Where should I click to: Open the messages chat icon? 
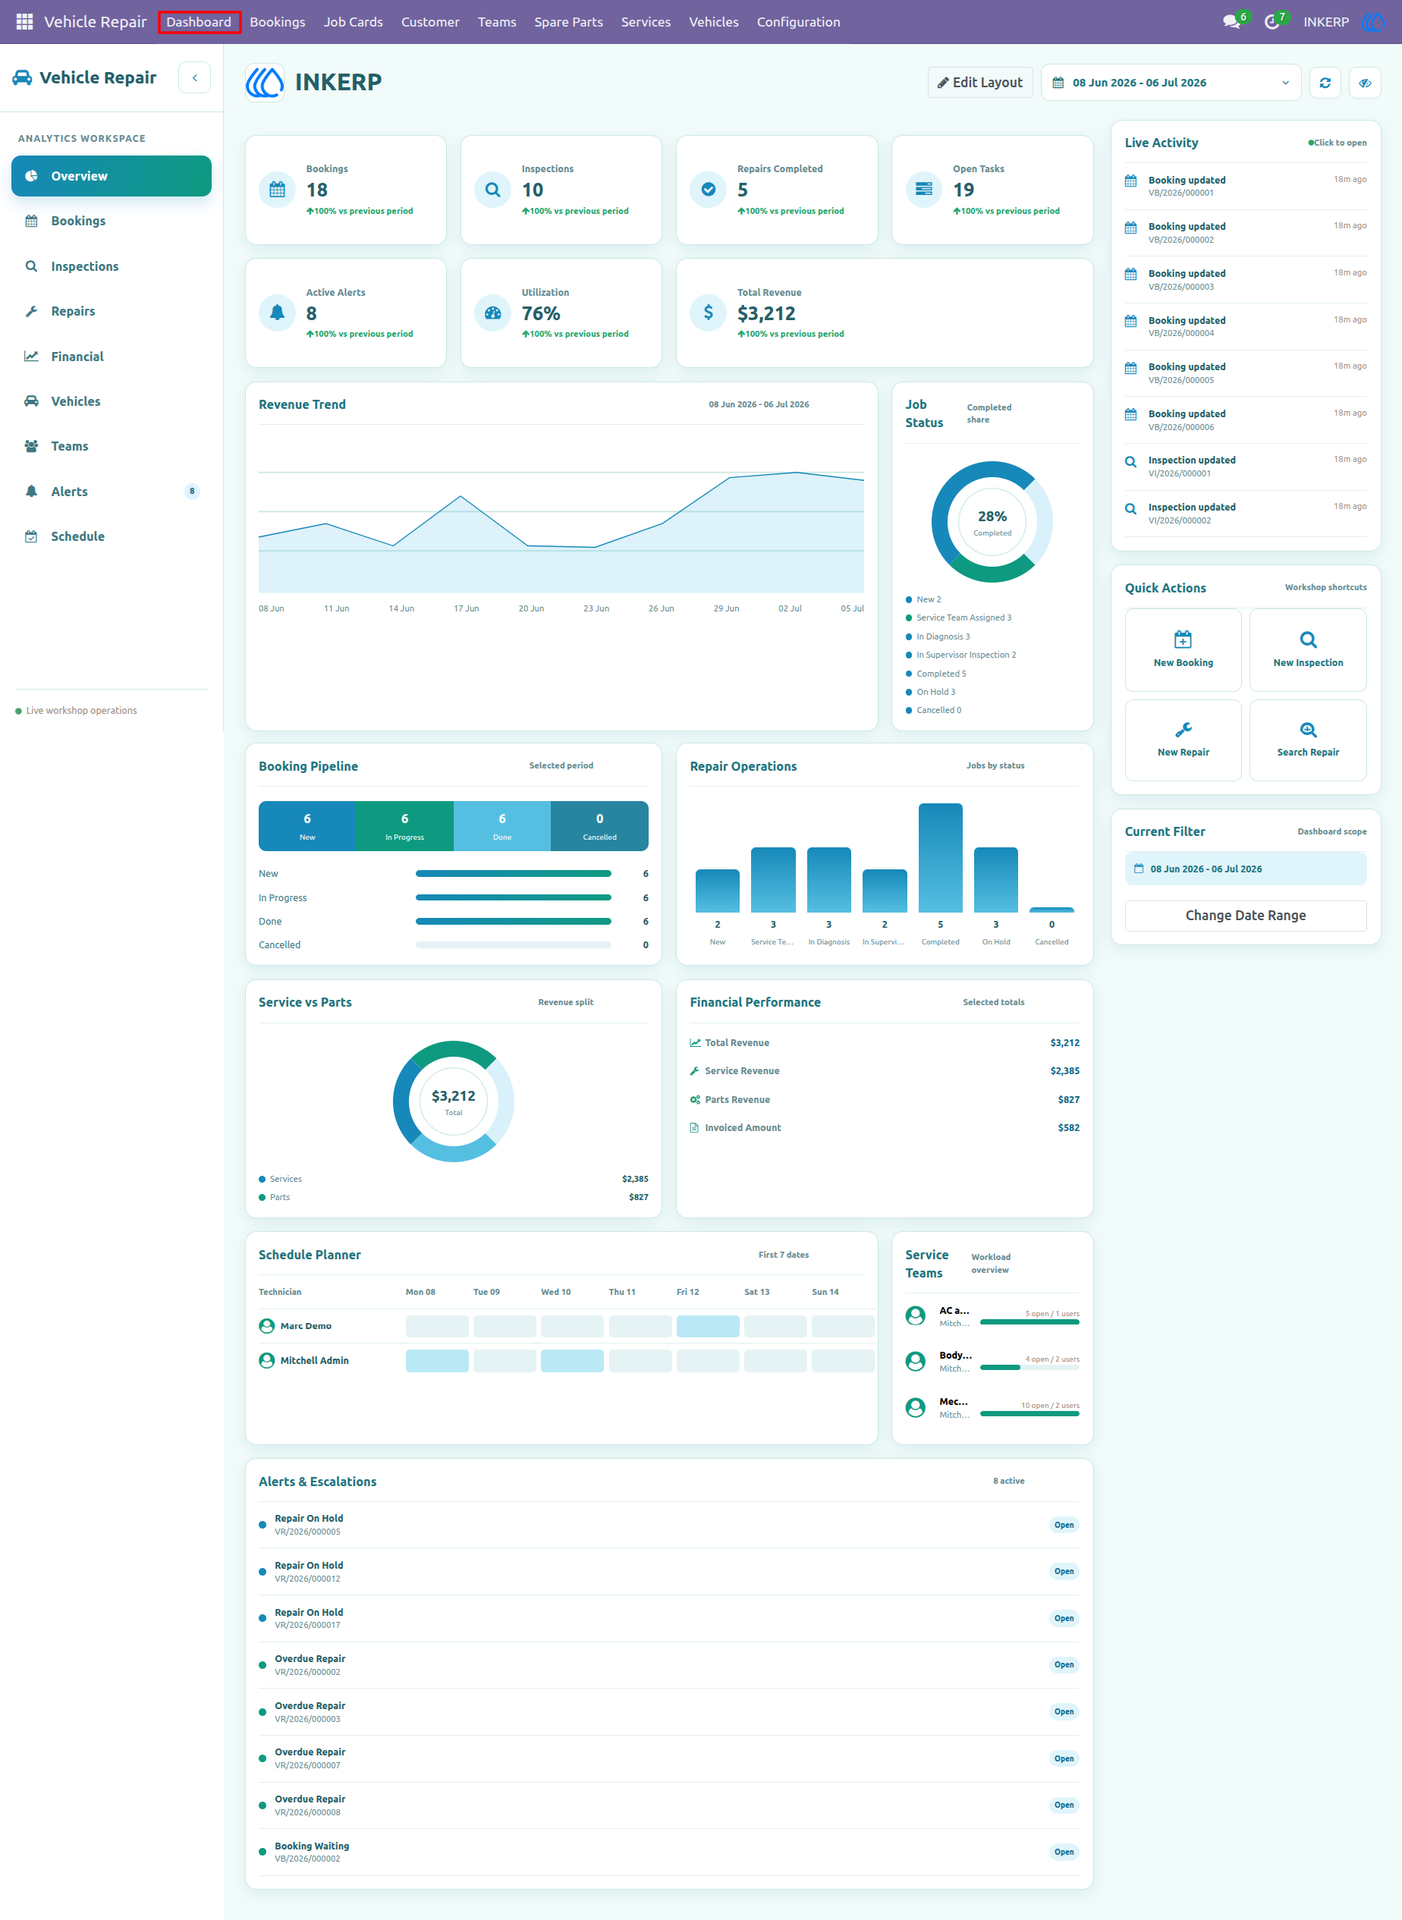(1232, 22)
